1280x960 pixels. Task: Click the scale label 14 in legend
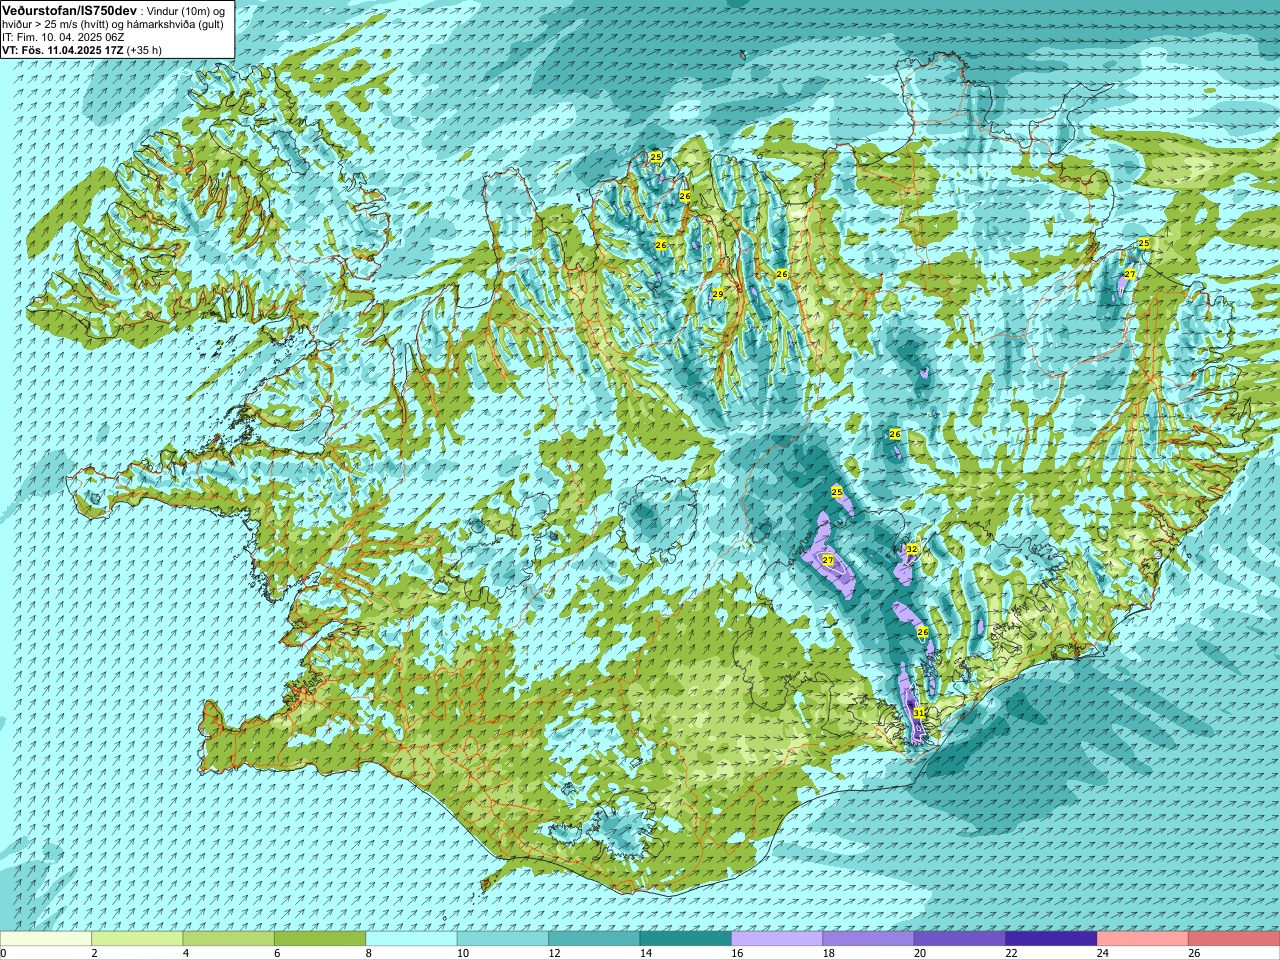point(644,953)
